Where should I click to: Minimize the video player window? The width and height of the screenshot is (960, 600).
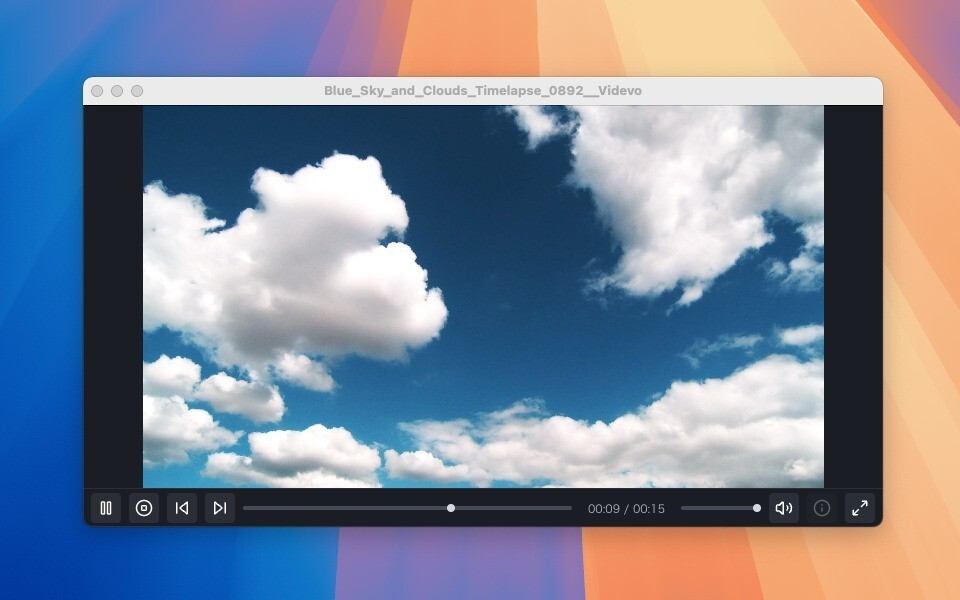click(x=117, y=91)
